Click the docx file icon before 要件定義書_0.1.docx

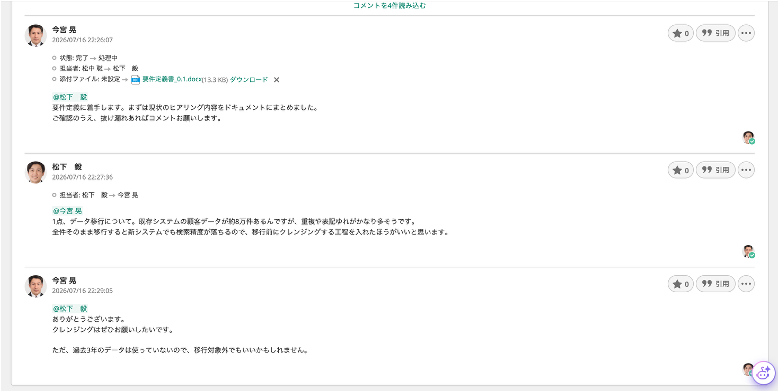[135, 80]
